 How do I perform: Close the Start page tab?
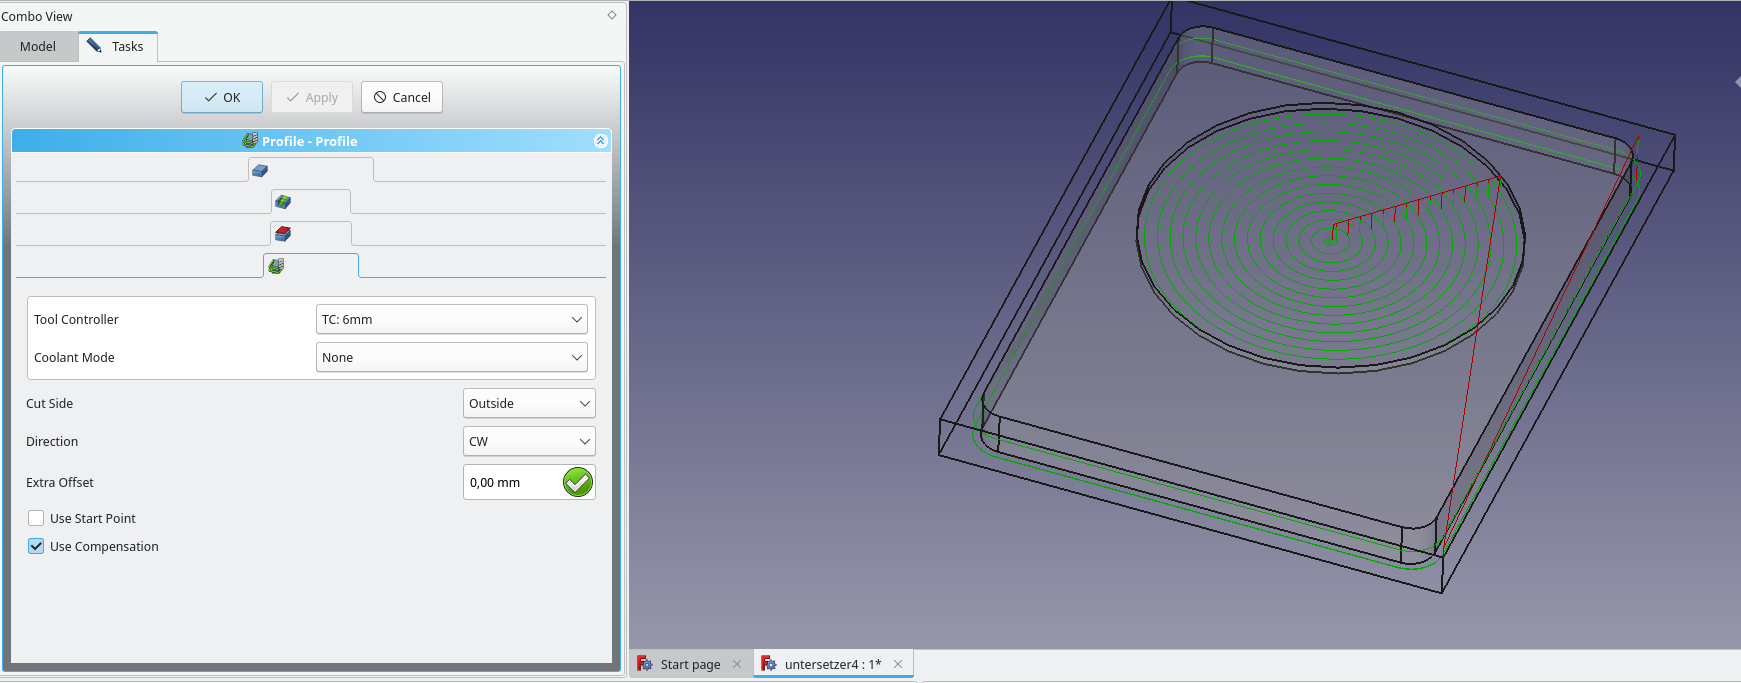click(737, 664)
